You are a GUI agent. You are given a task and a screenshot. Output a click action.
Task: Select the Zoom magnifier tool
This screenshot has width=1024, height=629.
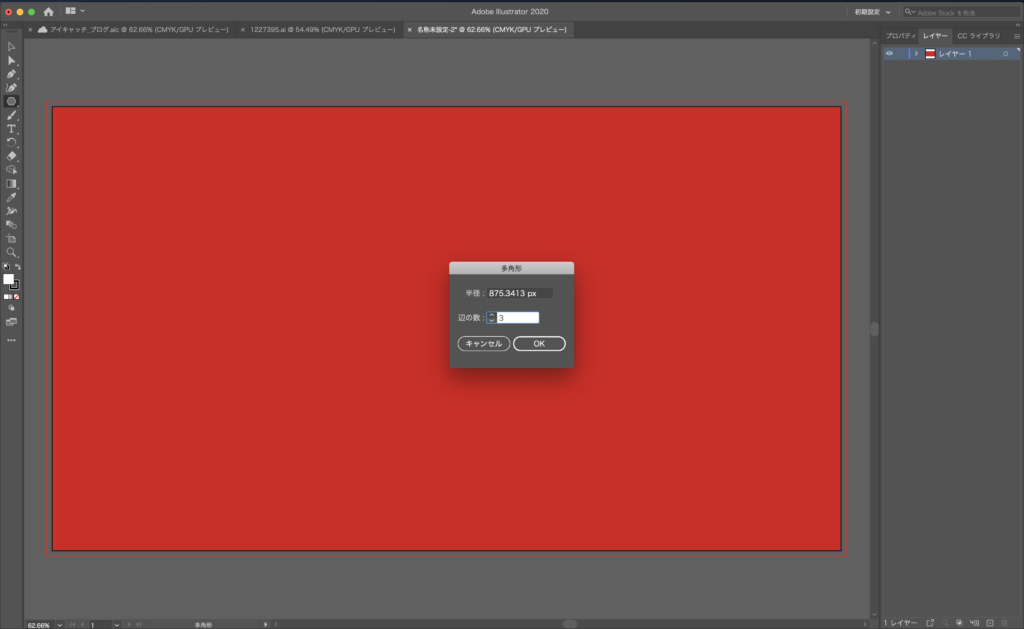pos(11,252)
